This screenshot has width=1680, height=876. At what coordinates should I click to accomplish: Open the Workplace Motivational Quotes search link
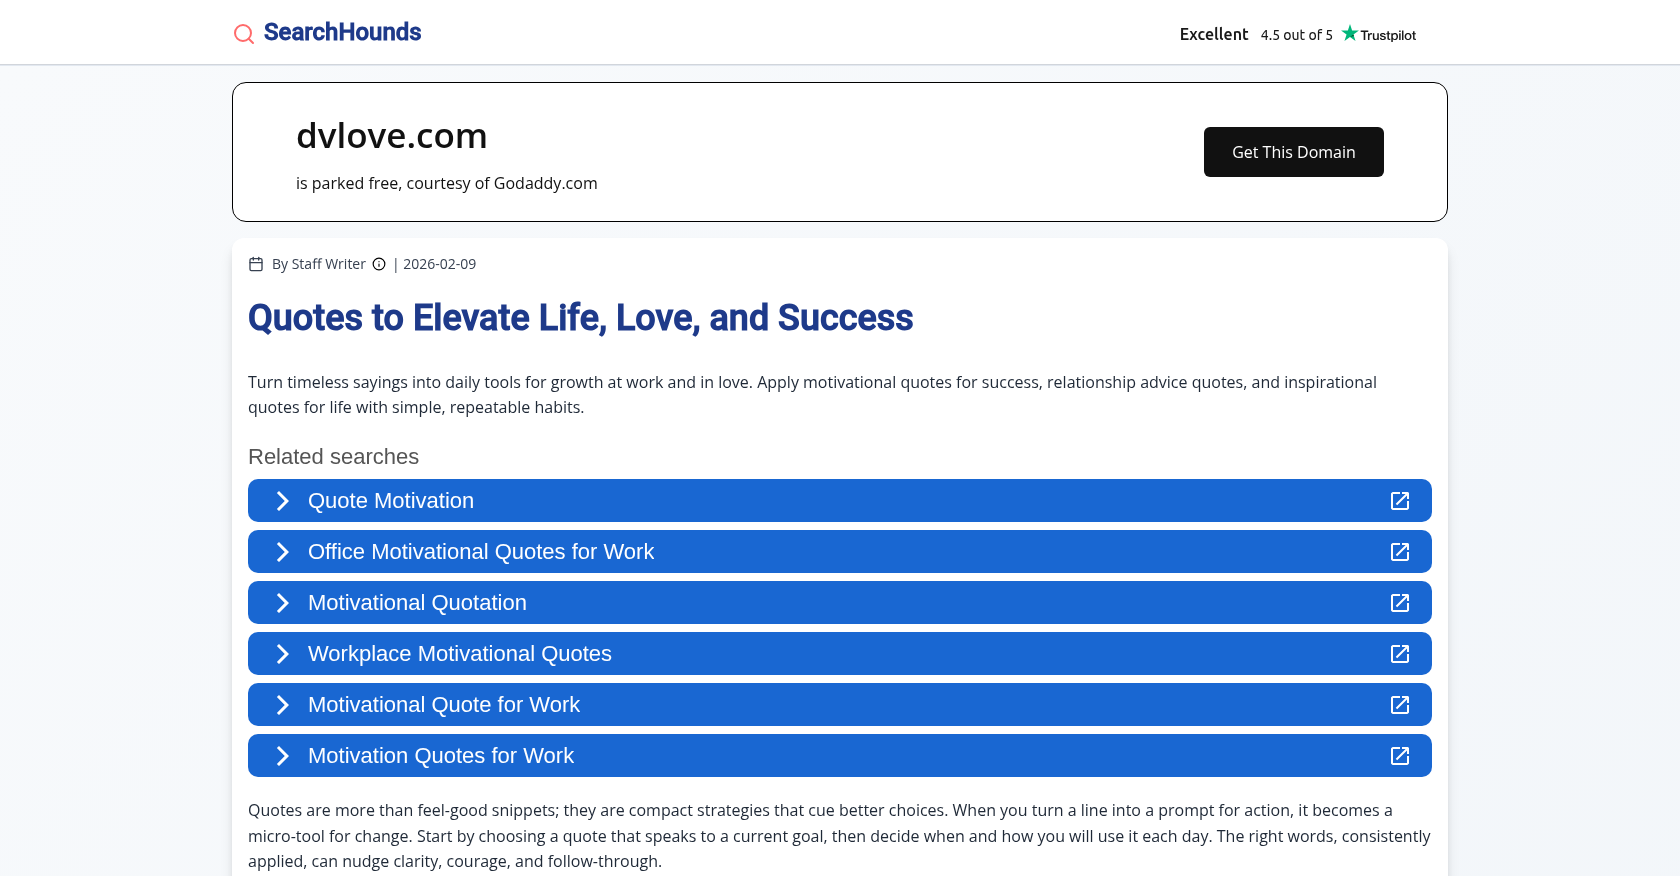coord(459,654)
